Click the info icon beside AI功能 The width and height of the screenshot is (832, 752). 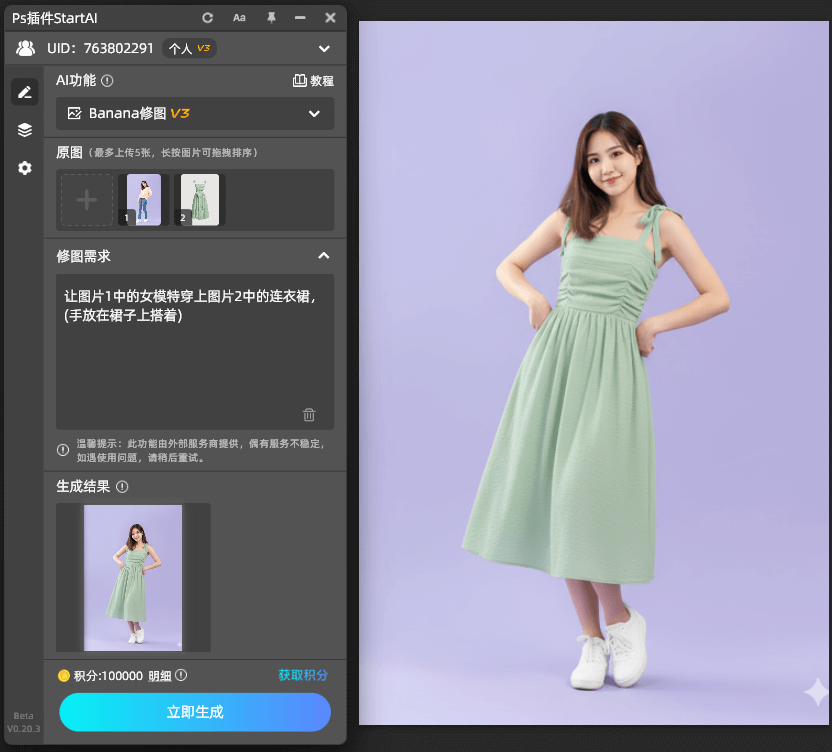coord(107,81)
